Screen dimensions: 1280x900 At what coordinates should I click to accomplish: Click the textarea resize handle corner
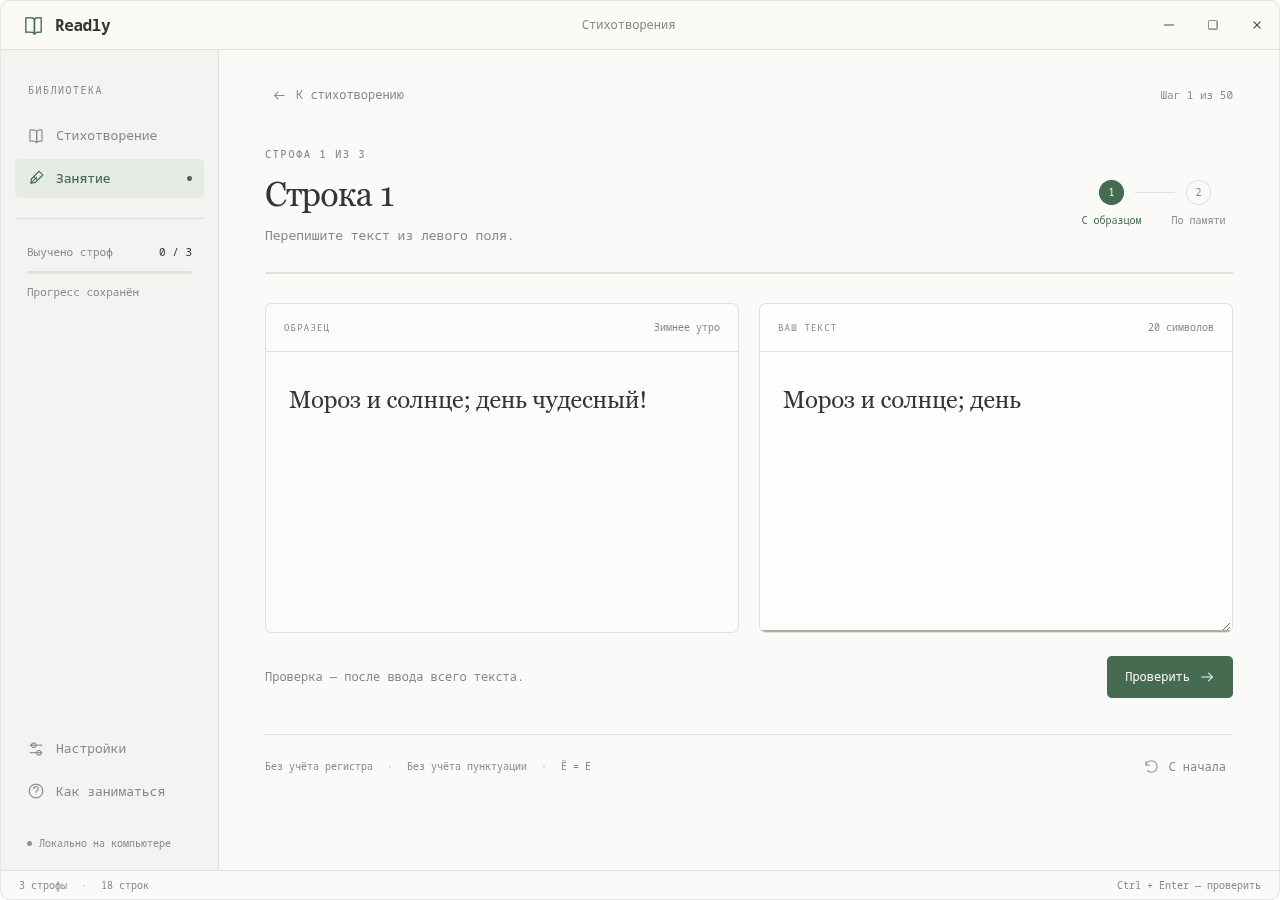pos(1225,625)
